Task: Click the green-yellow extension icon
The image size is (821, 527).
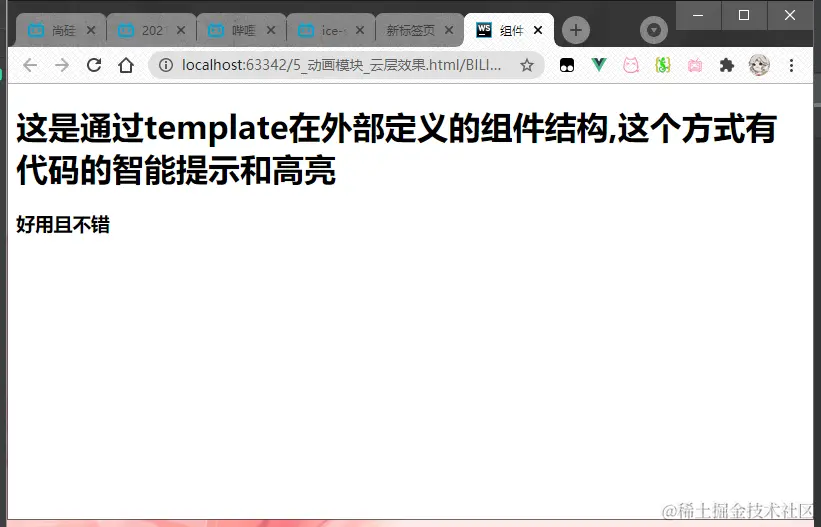Action: point(663,65)
